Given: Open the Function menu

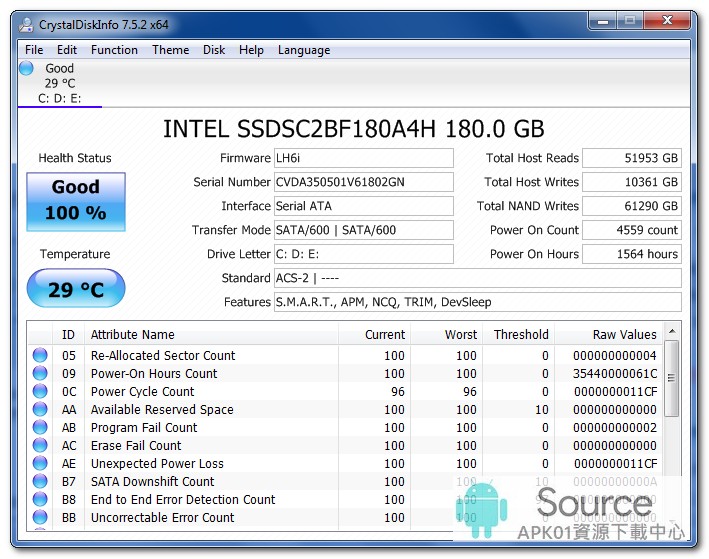Looking at the screenshot, I should click(x=114, y=50).
